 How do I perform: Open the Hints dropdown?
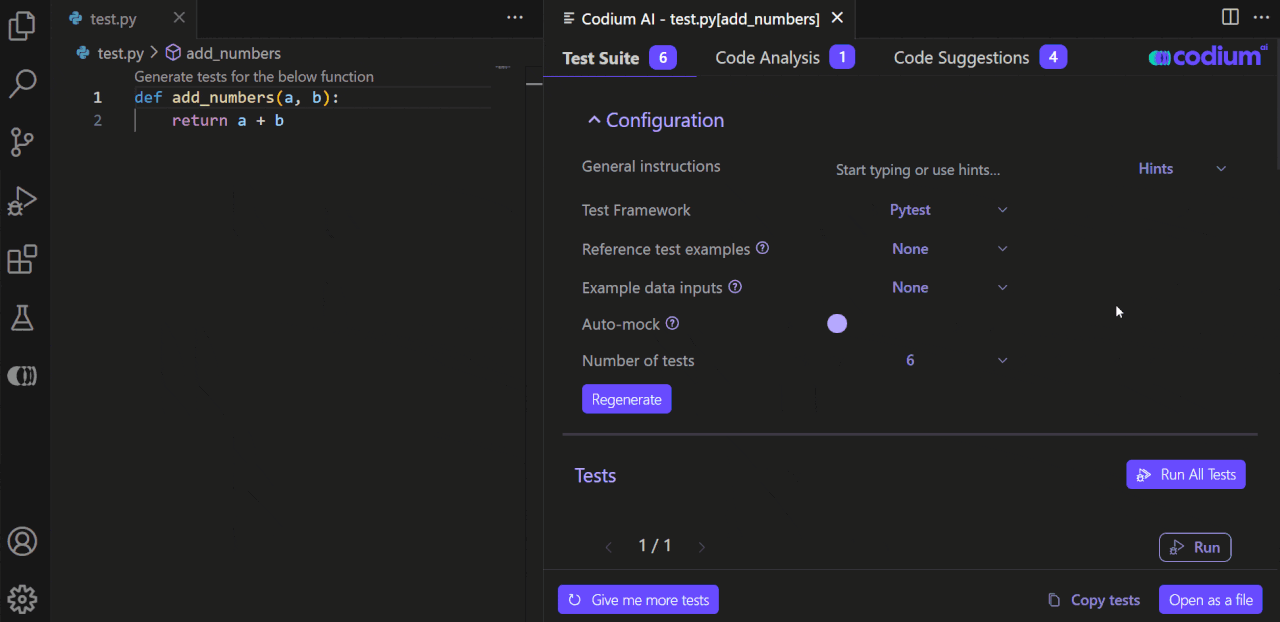coord(1182,169)
